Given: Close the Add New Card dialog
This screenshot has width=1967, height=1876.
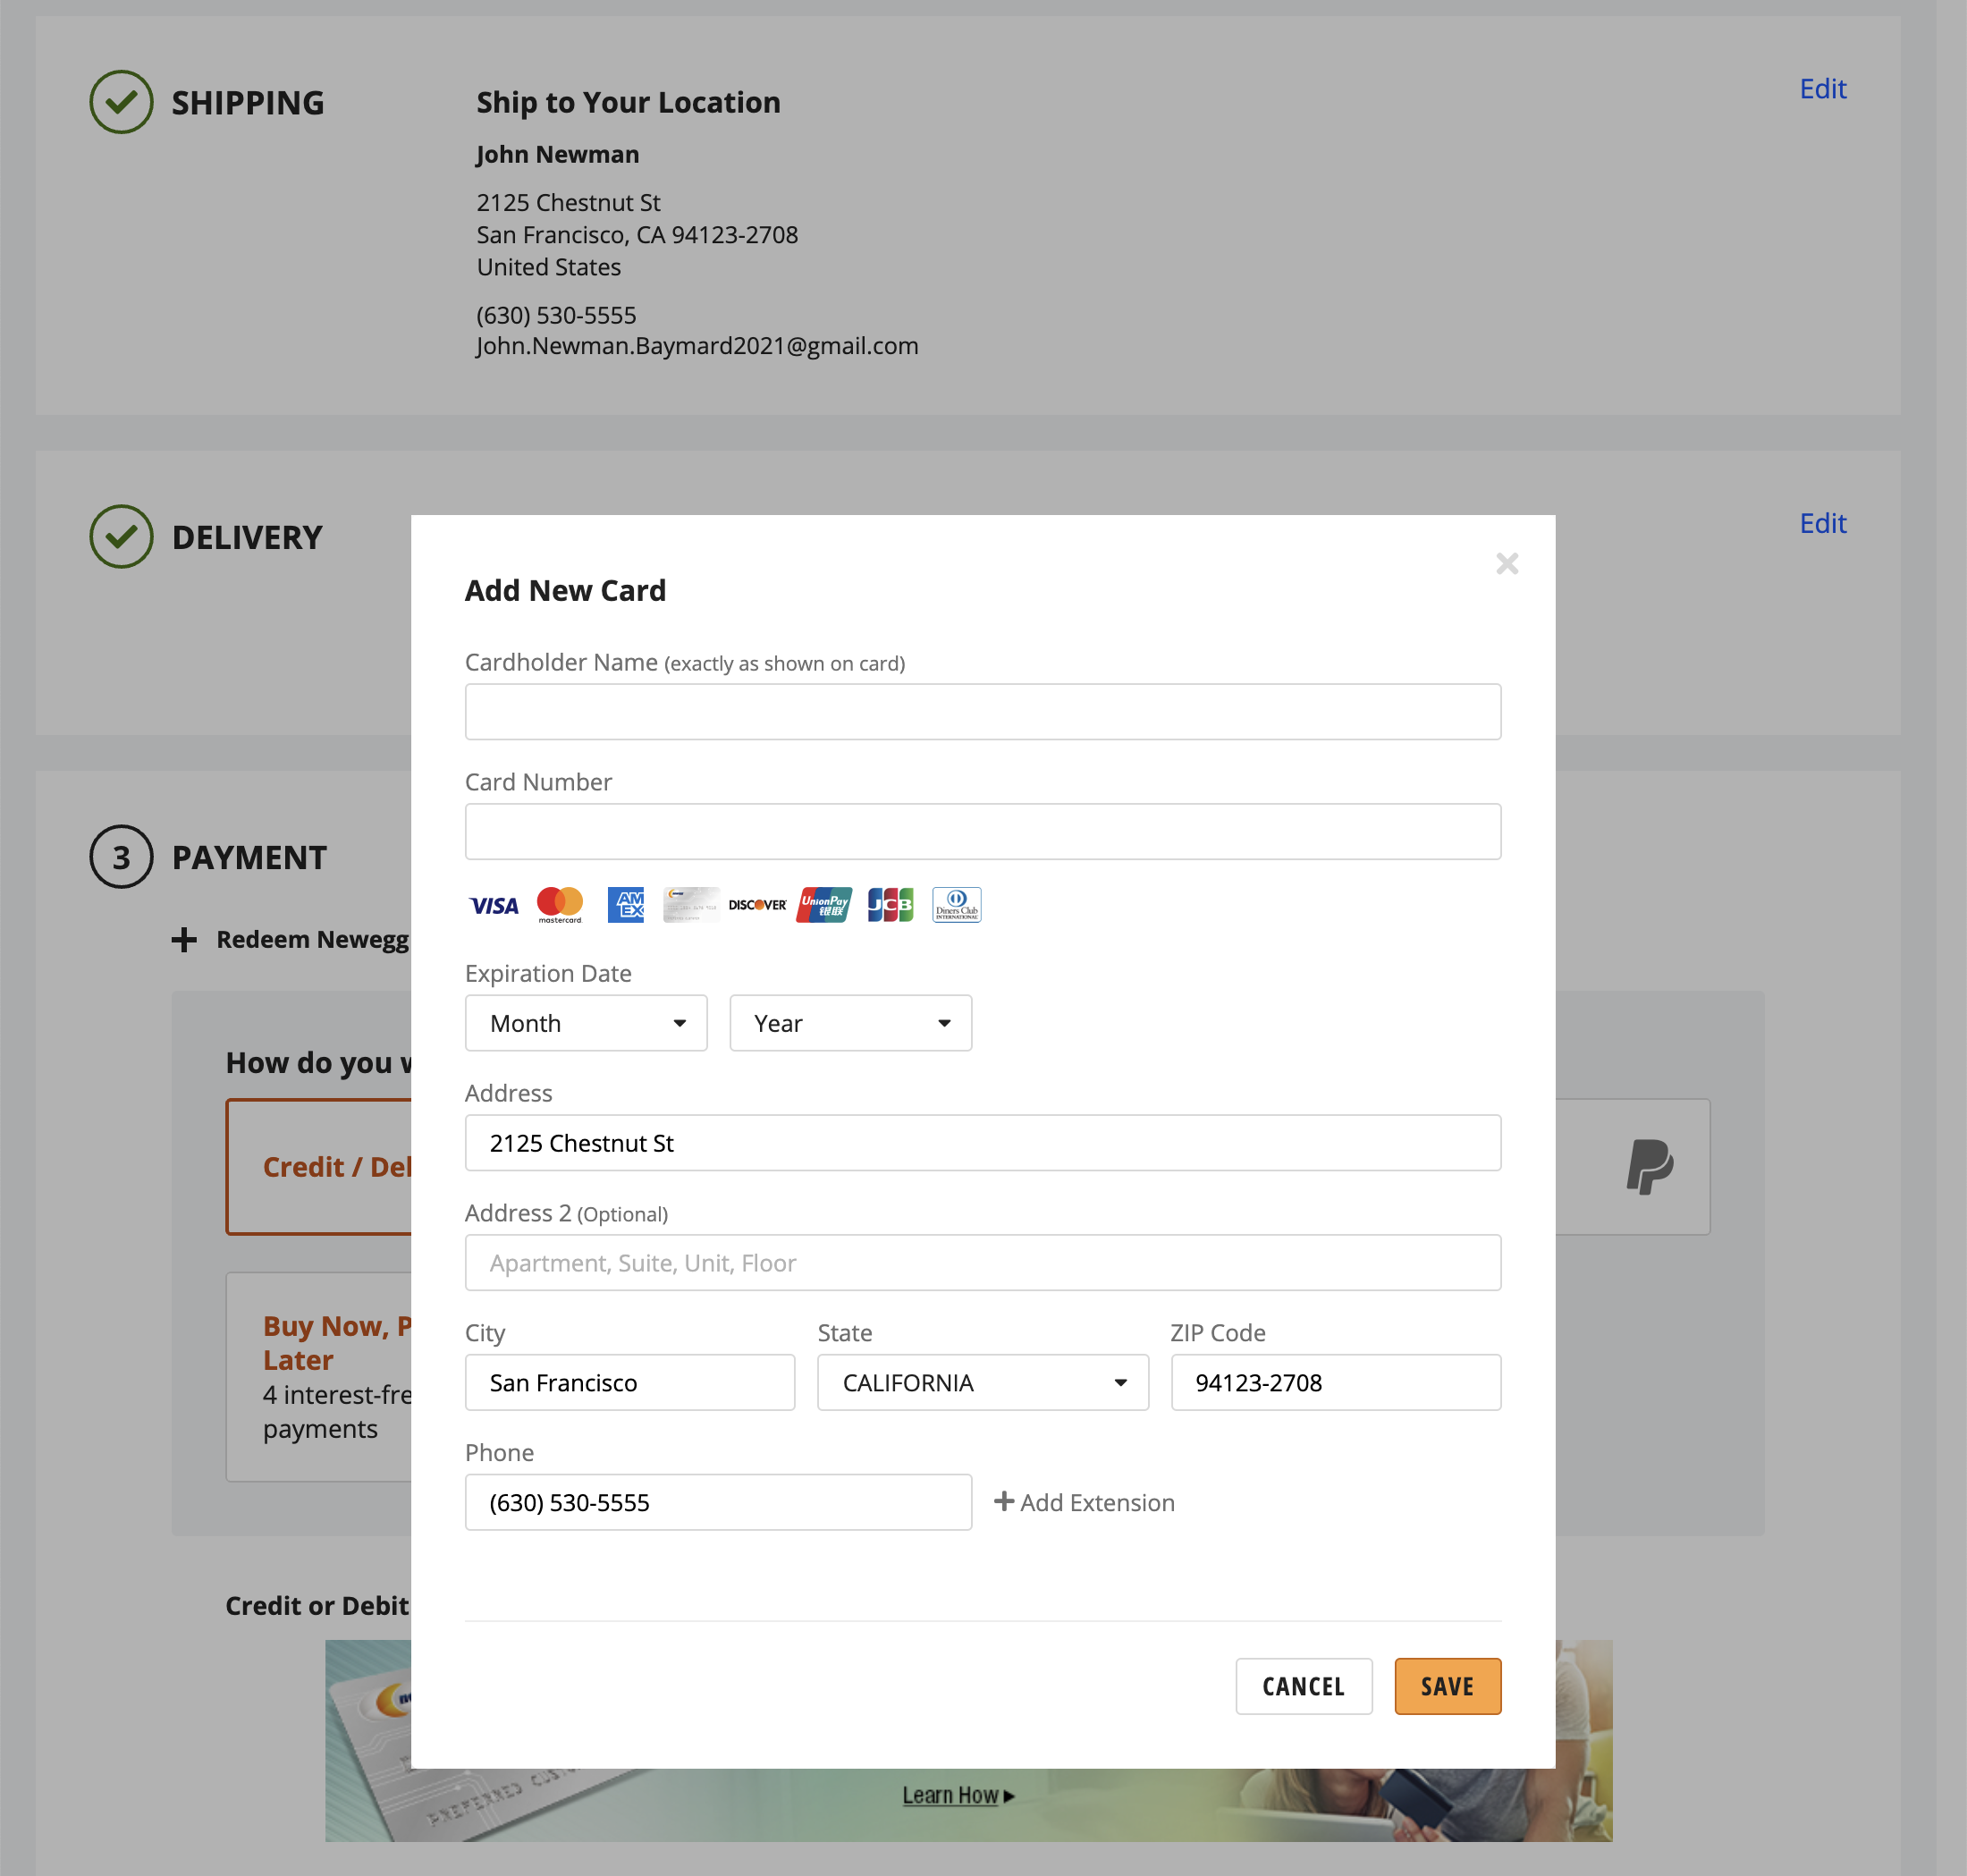Looking at the screenshot, I should click(x=1508, y=563).
